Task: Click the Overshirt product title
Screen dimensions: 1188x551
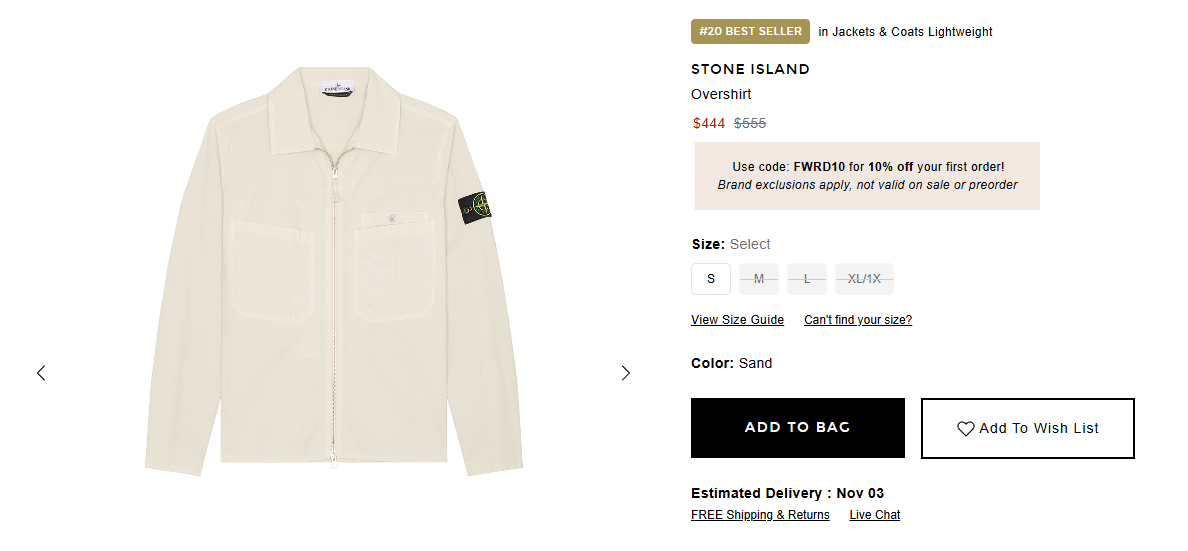Action: click(x=721, y=94)
